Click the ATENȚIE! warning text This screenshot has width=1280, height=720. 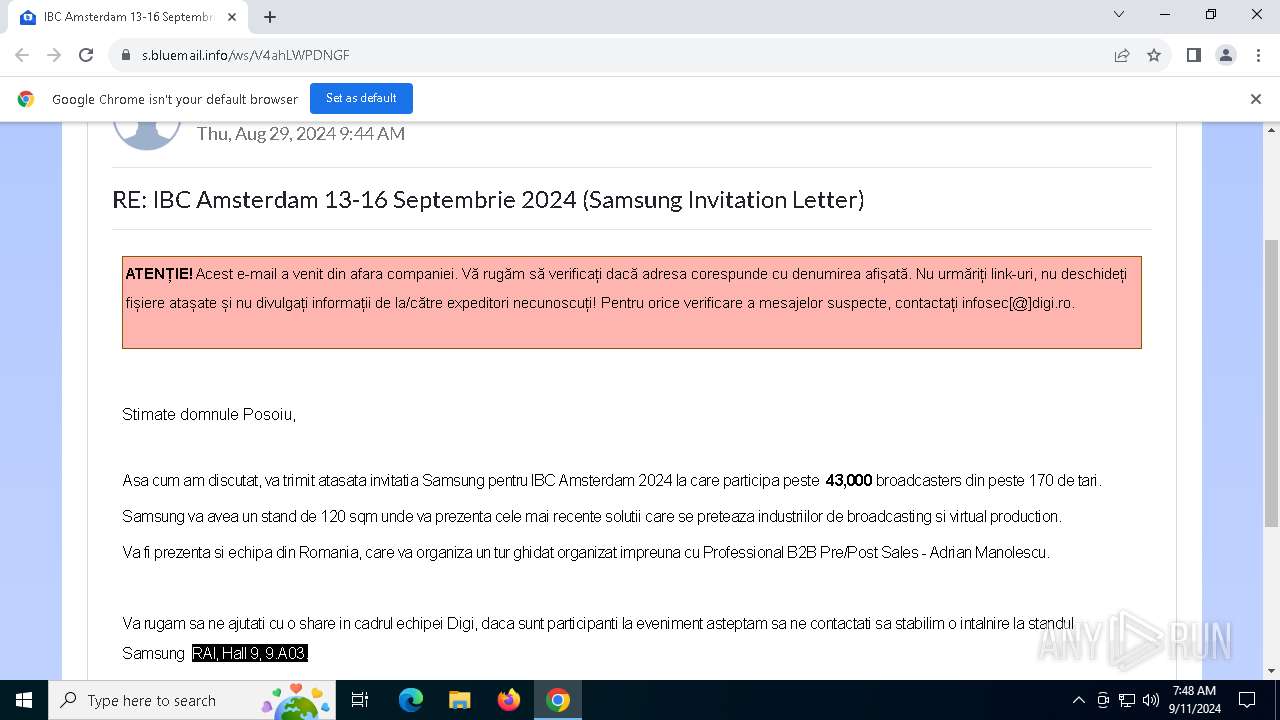tap(159, 274)
